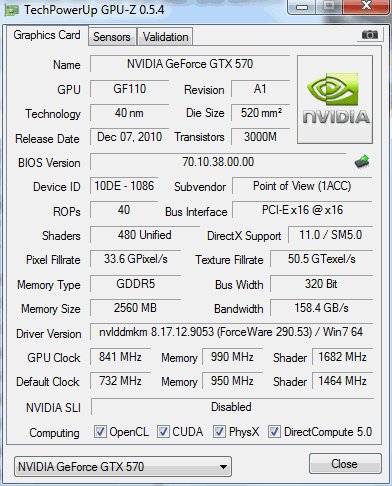Toggle the CUDA checkbox
Viewport: 392px width, 486px height.
click(x=163, y=431)
